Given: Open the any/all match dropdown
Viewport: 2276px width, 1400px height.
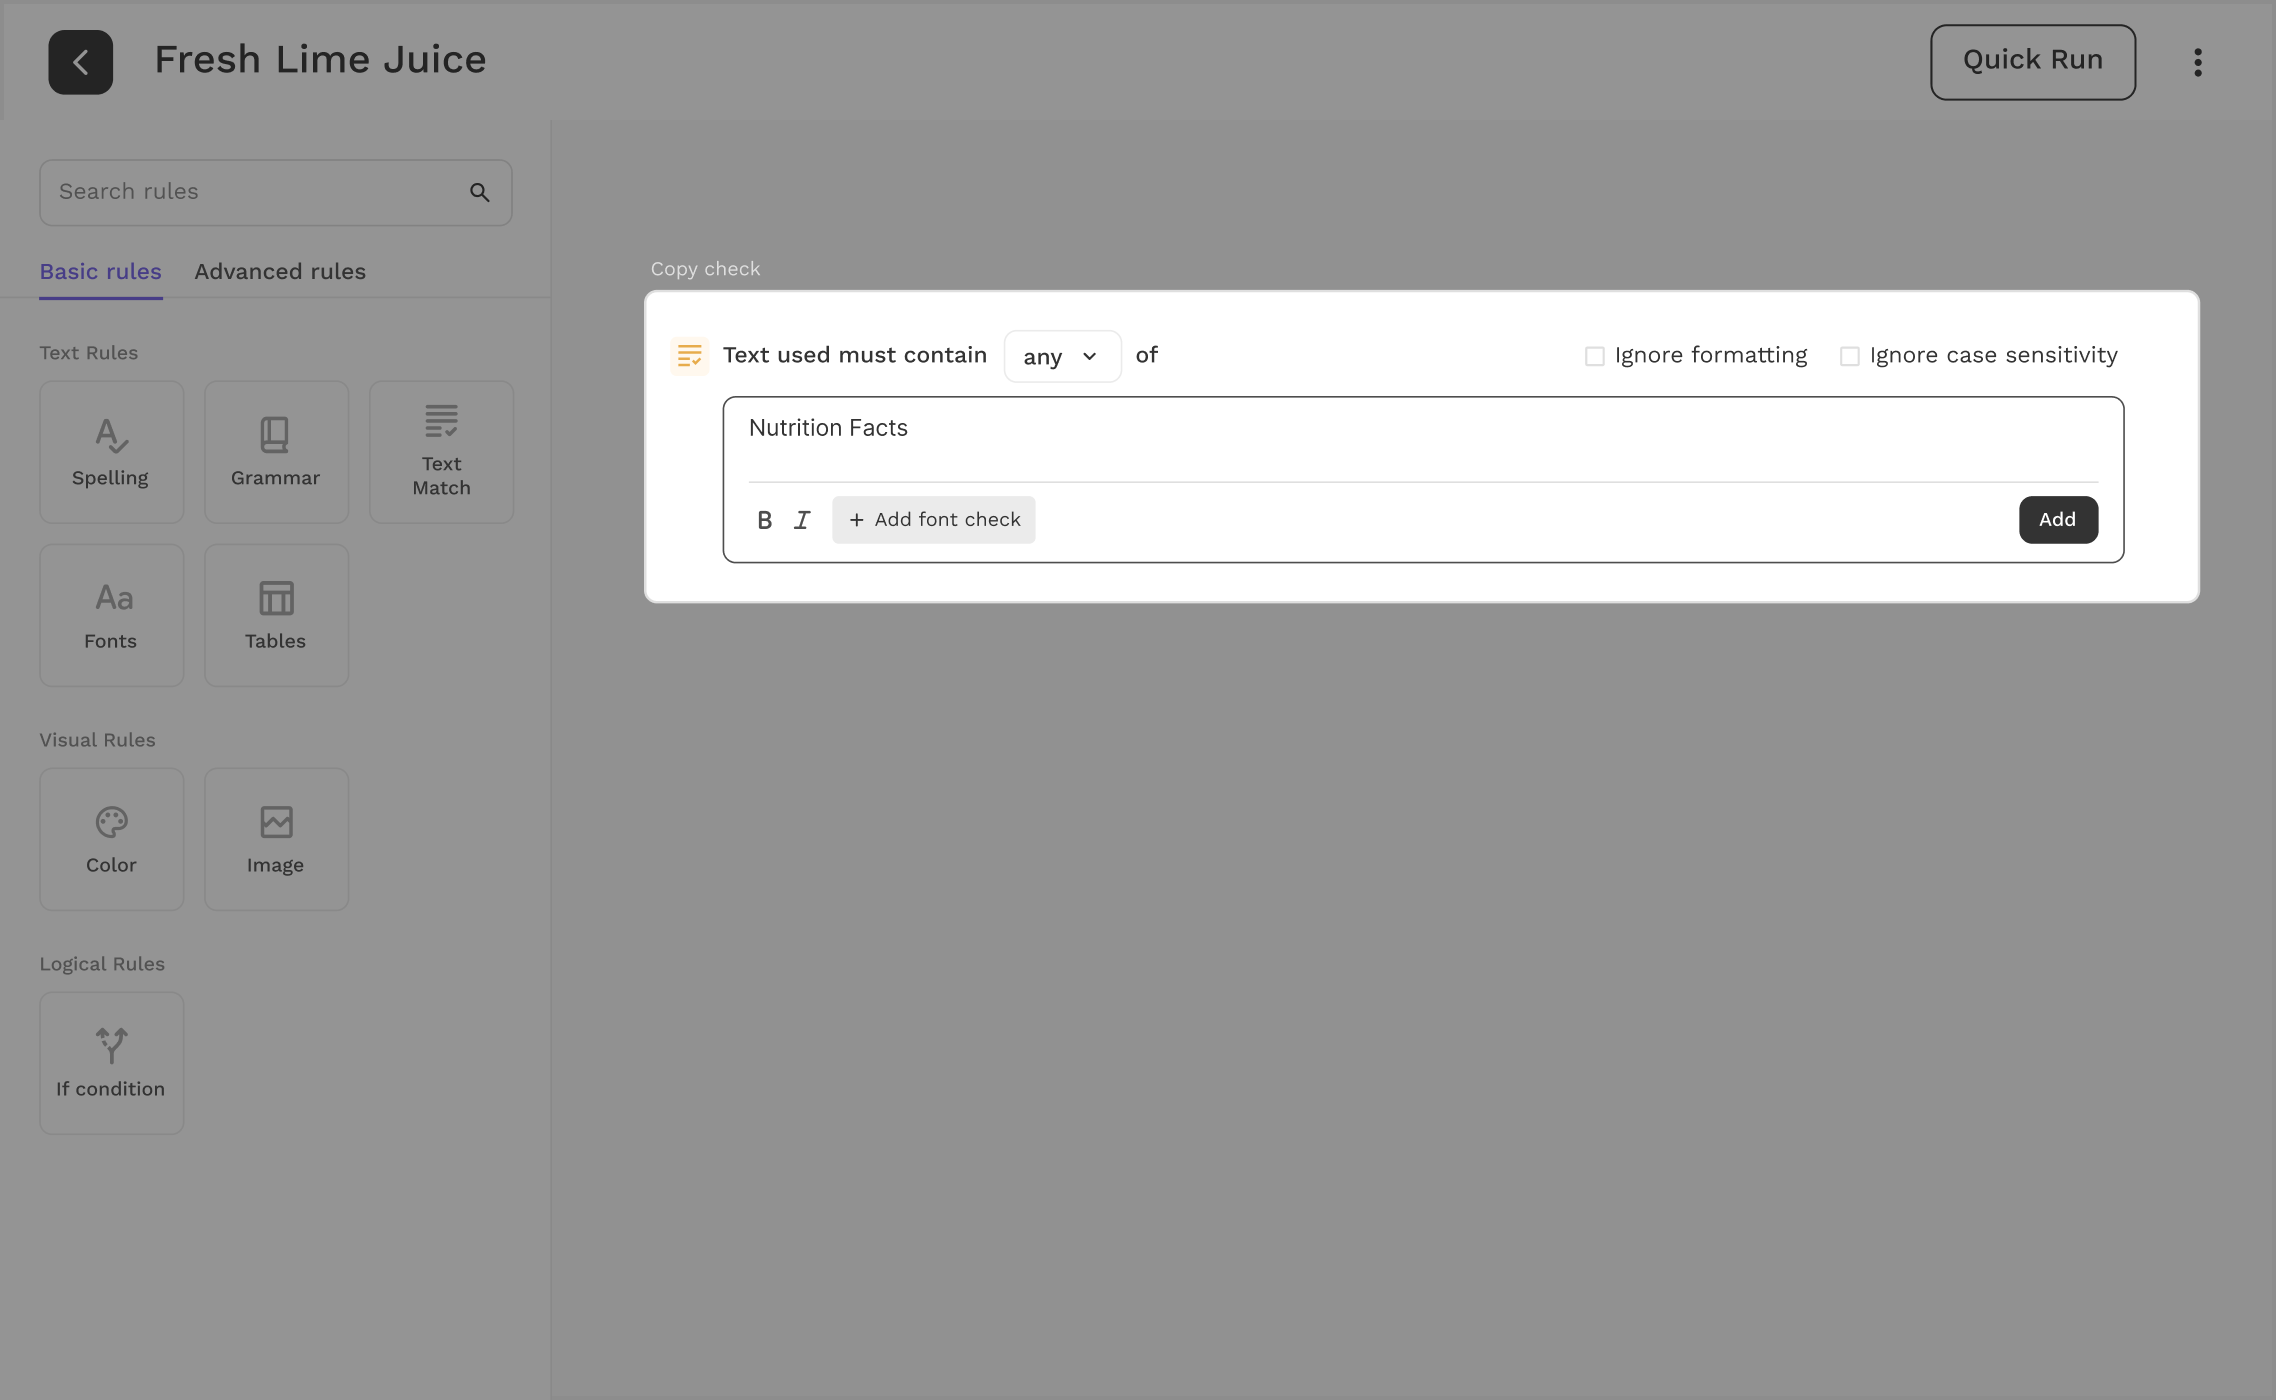Looking at the screenshot, I should pos(1062,356).
